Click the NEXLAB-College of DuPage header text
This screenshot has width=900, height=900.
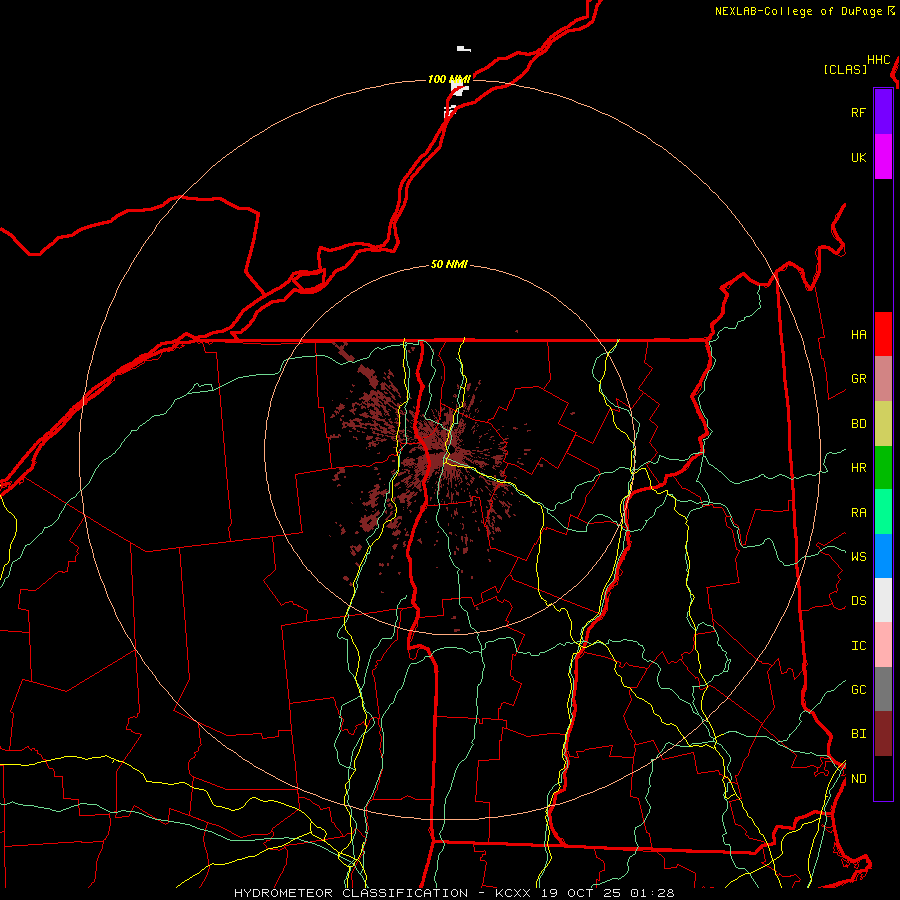[x=798, y=11]
